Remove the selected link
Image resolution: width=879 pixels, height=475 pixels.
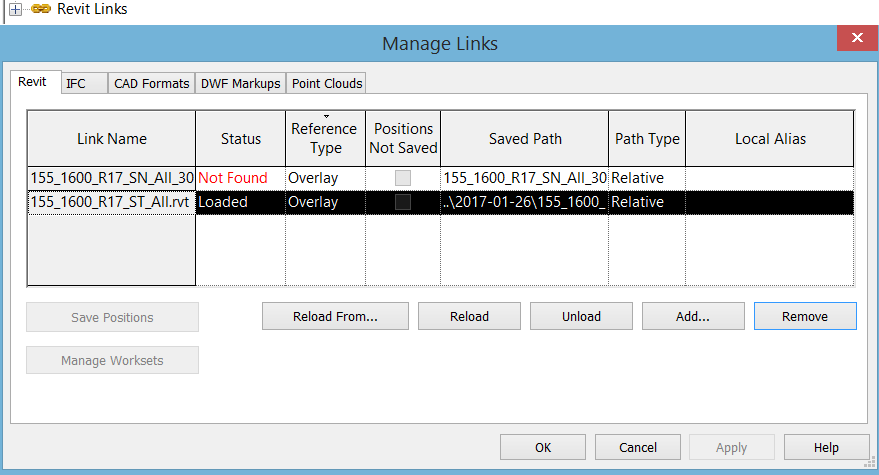click(x=805, y=316)
